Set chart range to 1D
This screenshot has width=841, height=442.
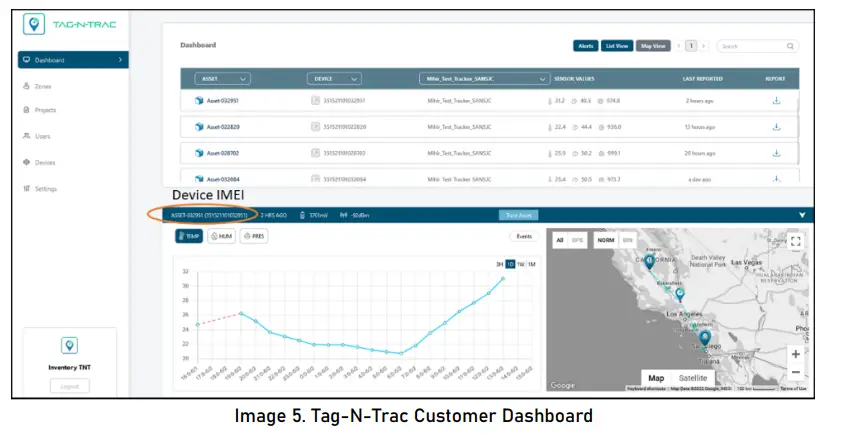pyautogui.click(x=510, y=264)
